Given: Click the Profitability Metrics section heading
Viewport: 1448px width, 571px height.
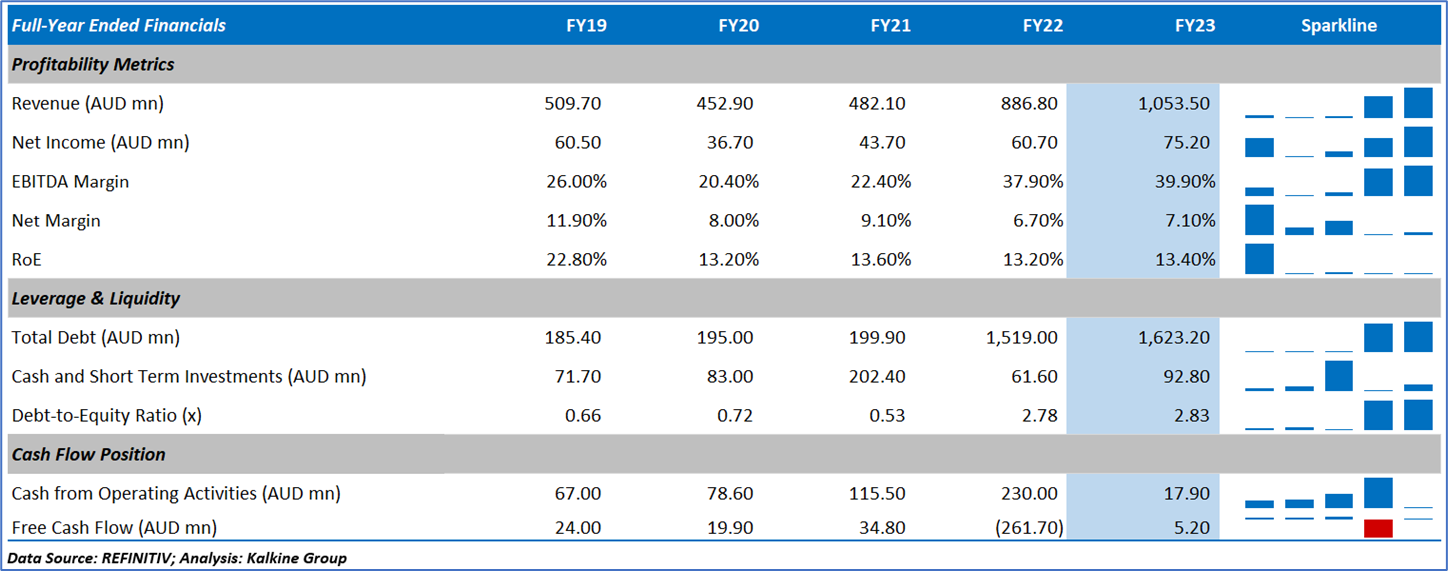Looking at the screenshot, I should (93, 65).
